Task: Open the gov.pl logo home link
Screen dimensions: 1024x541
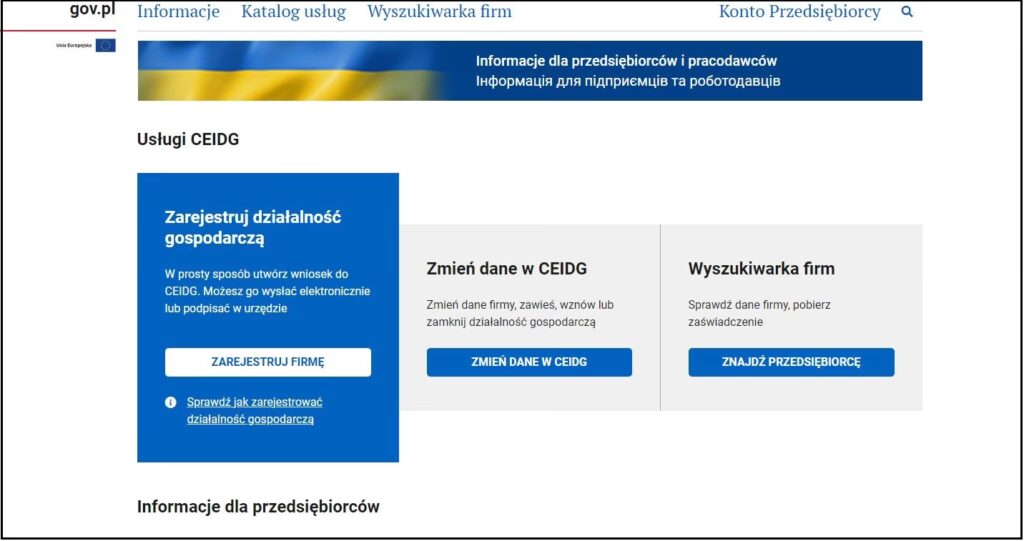Action: coord(93,10)
